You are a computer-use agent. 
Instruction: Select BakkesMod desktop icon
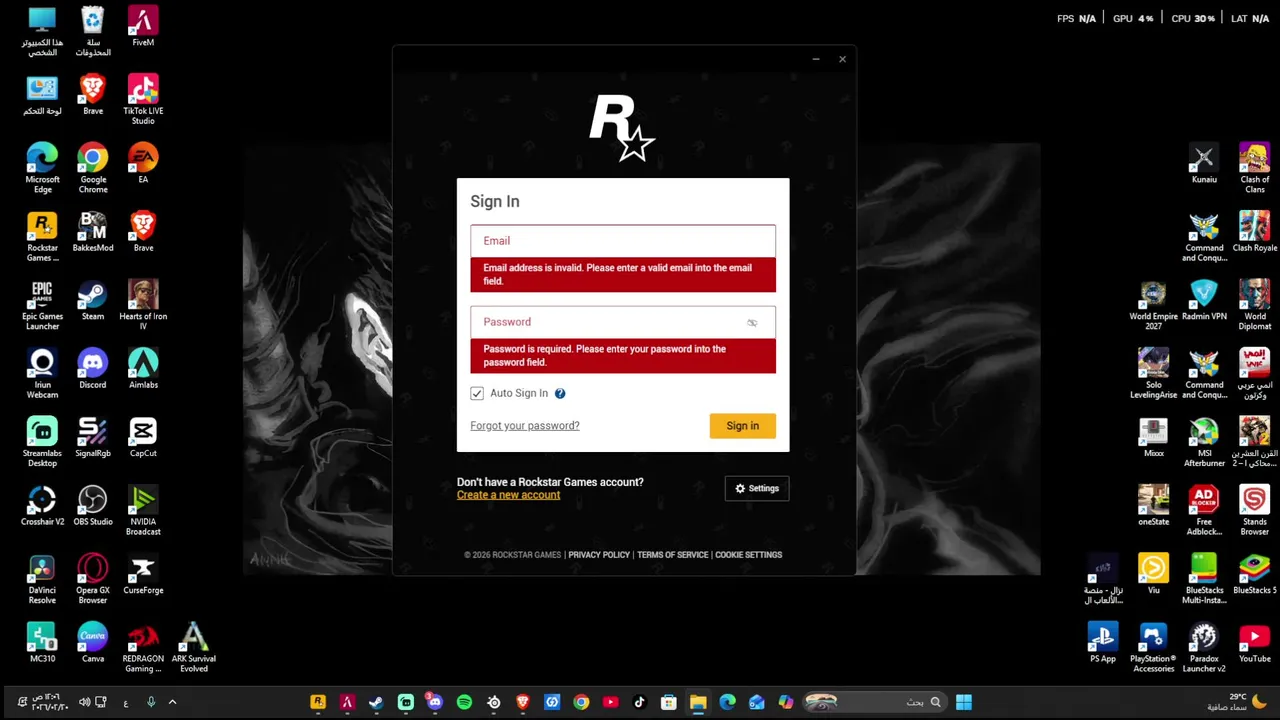click(x=93, y=232)
